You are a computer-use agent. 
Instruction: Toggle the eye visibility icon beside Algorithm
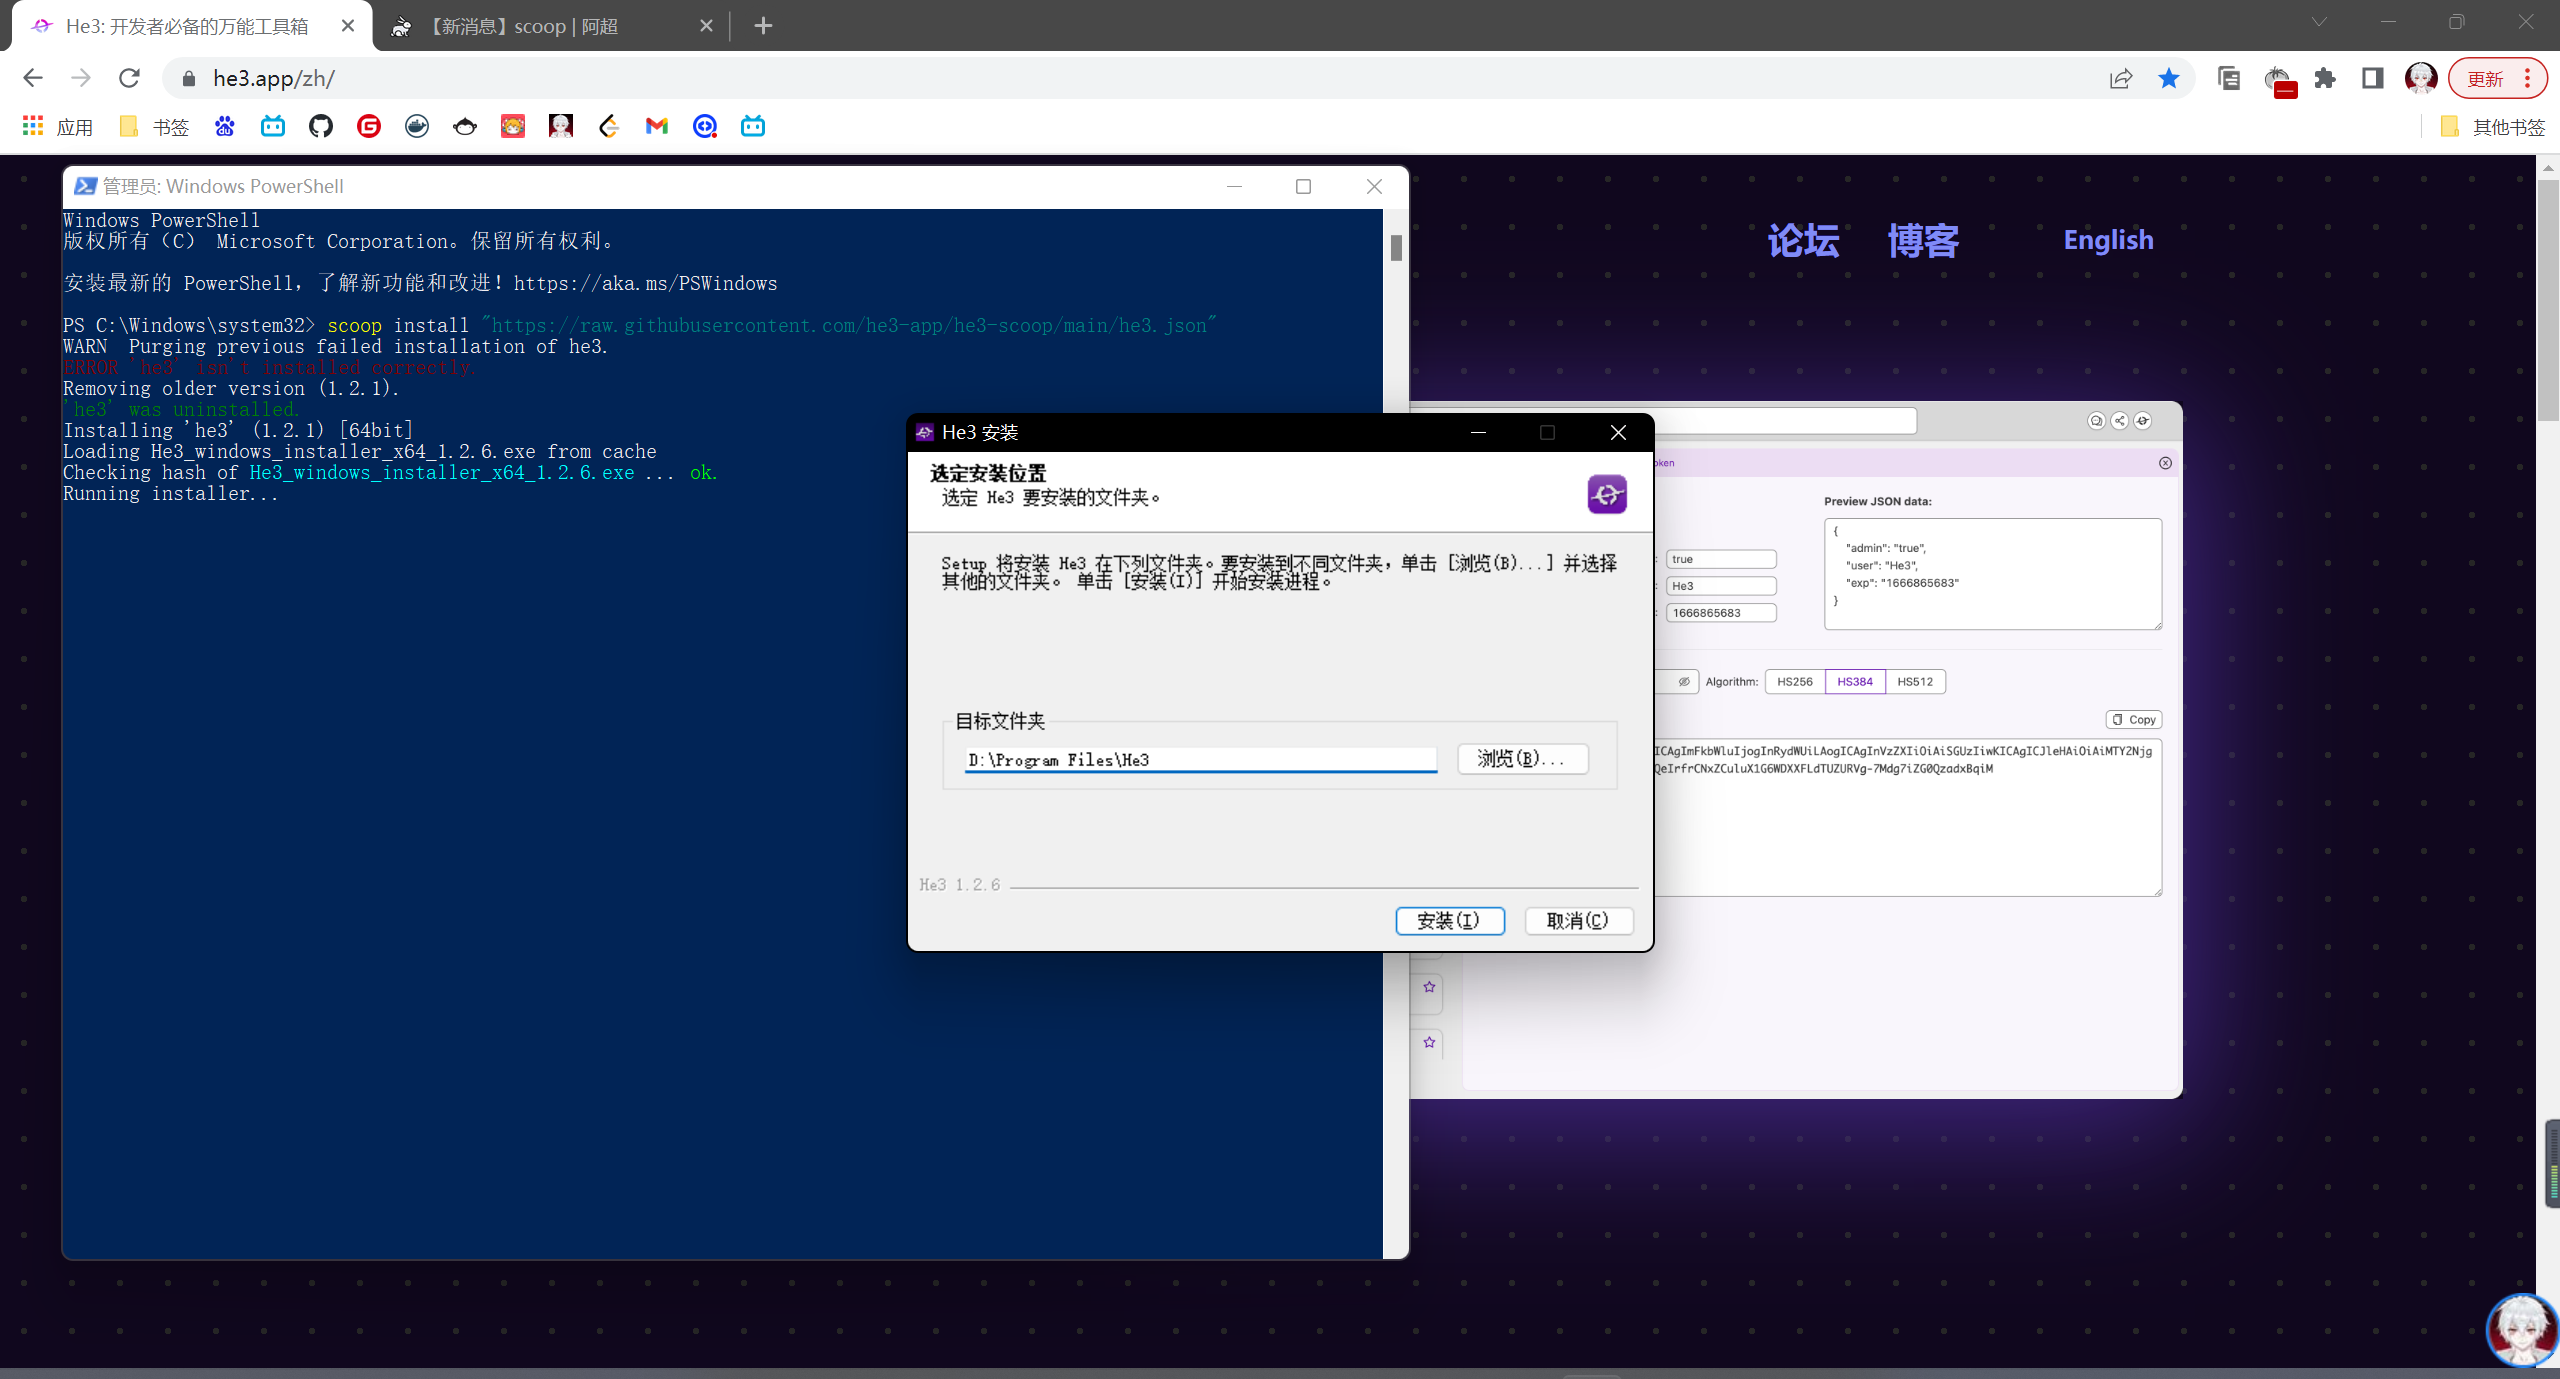[x=1684, y=682]
